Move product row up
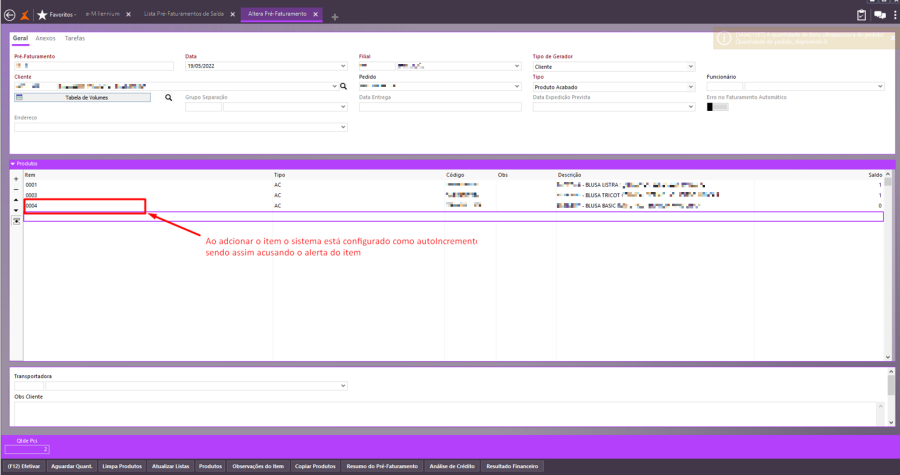Image resolution: width=900 pixels, height=475 pixels. coord(16,200)
